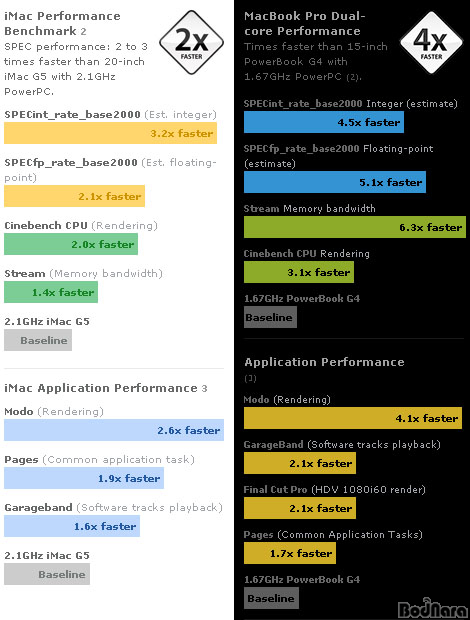Viewport: 470px width, 620px height.
Task: Click the Garageband 1.6x faster bar
Action: (x=72, y=526)
